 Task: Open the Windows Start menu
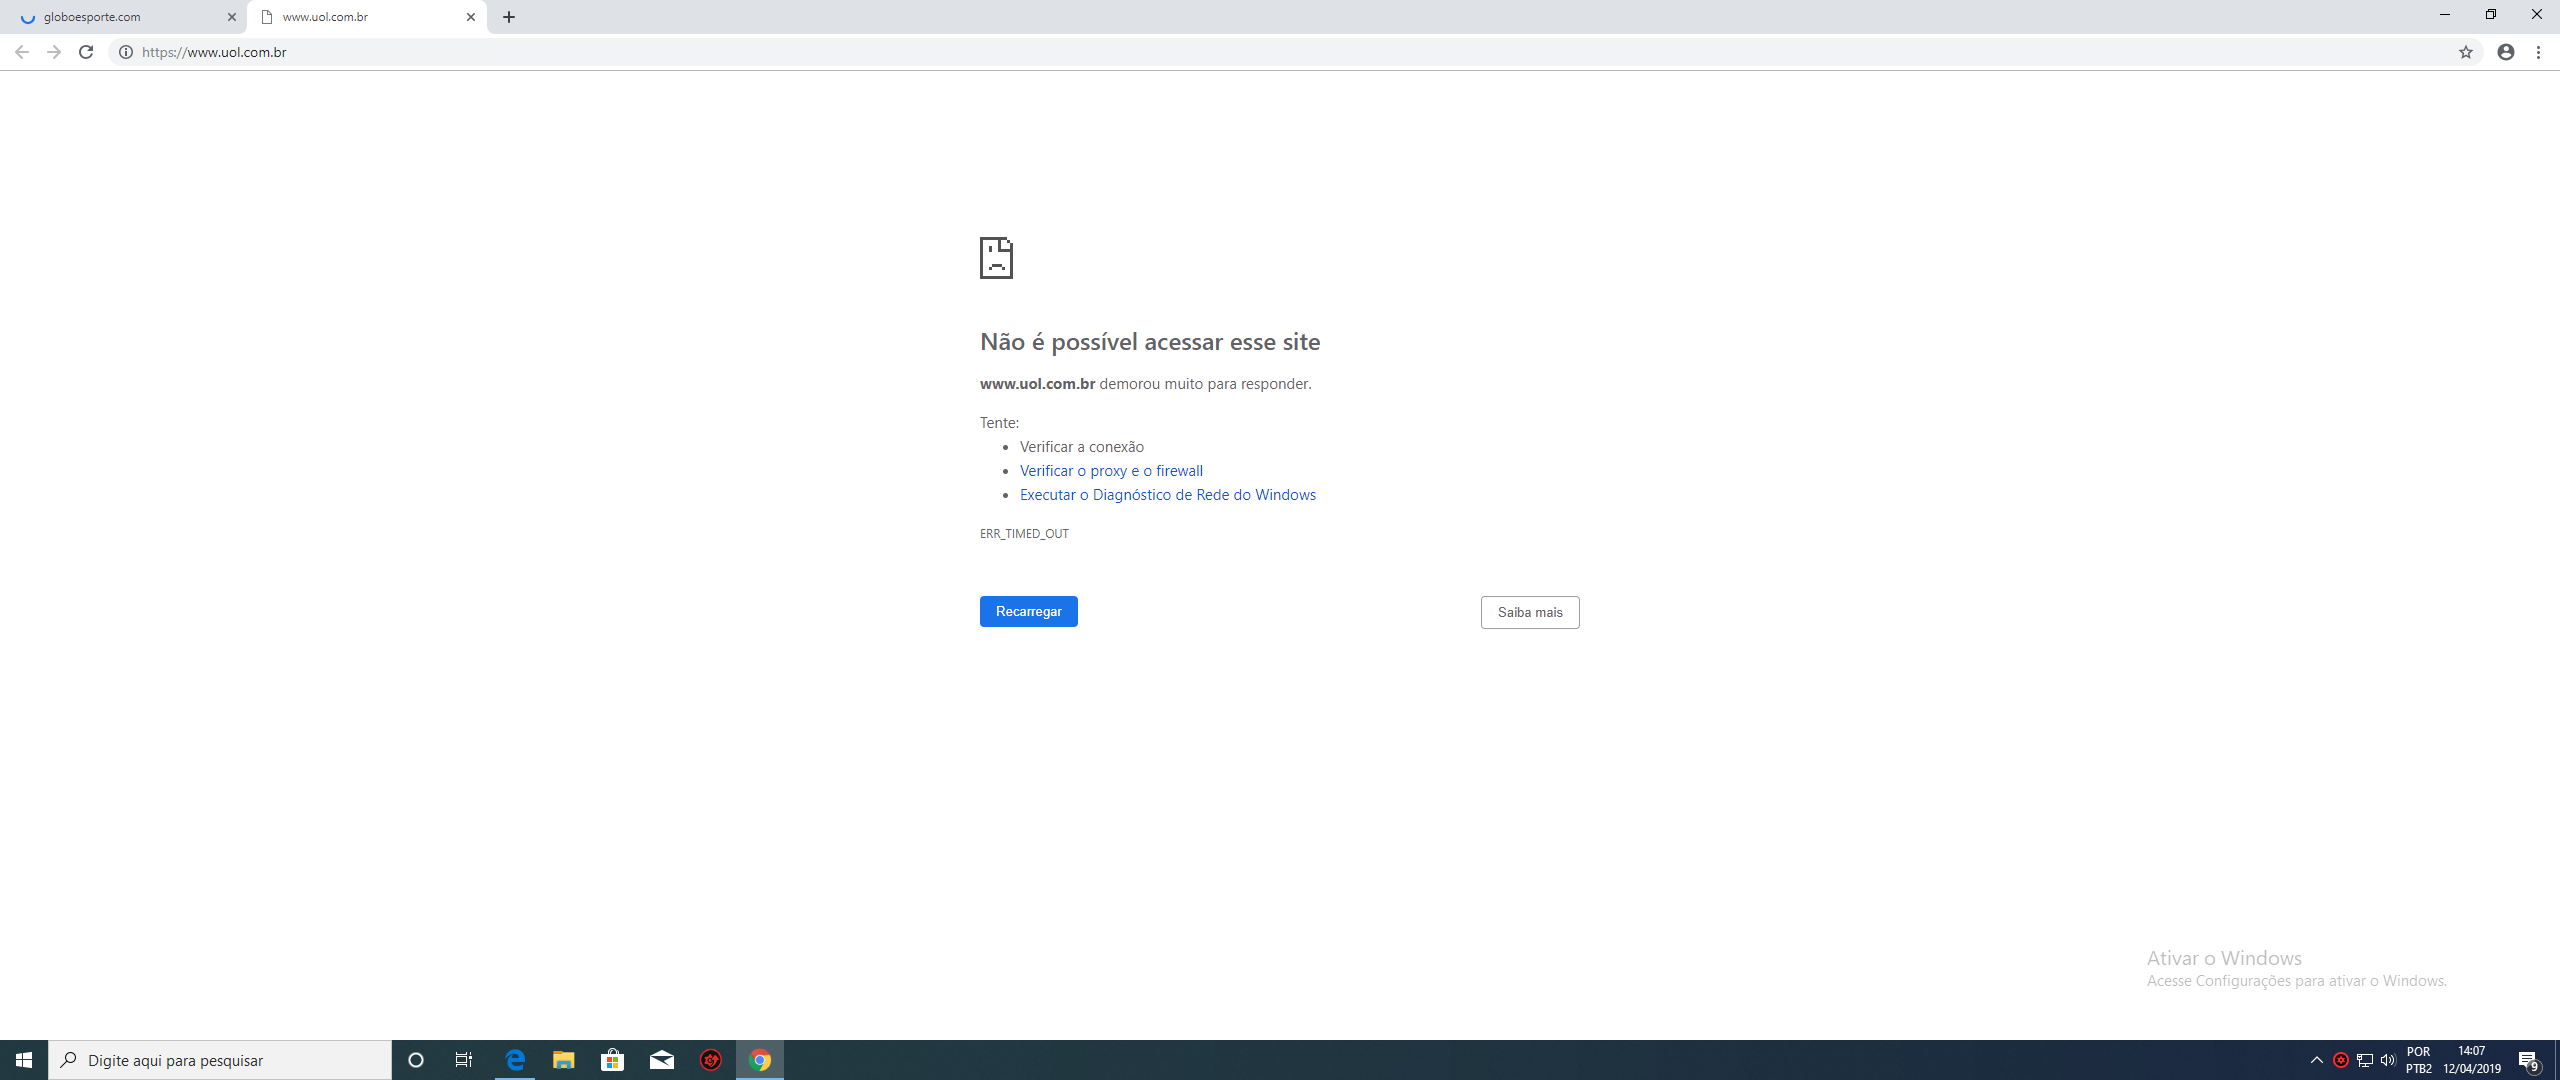(x=24, y=1060)
